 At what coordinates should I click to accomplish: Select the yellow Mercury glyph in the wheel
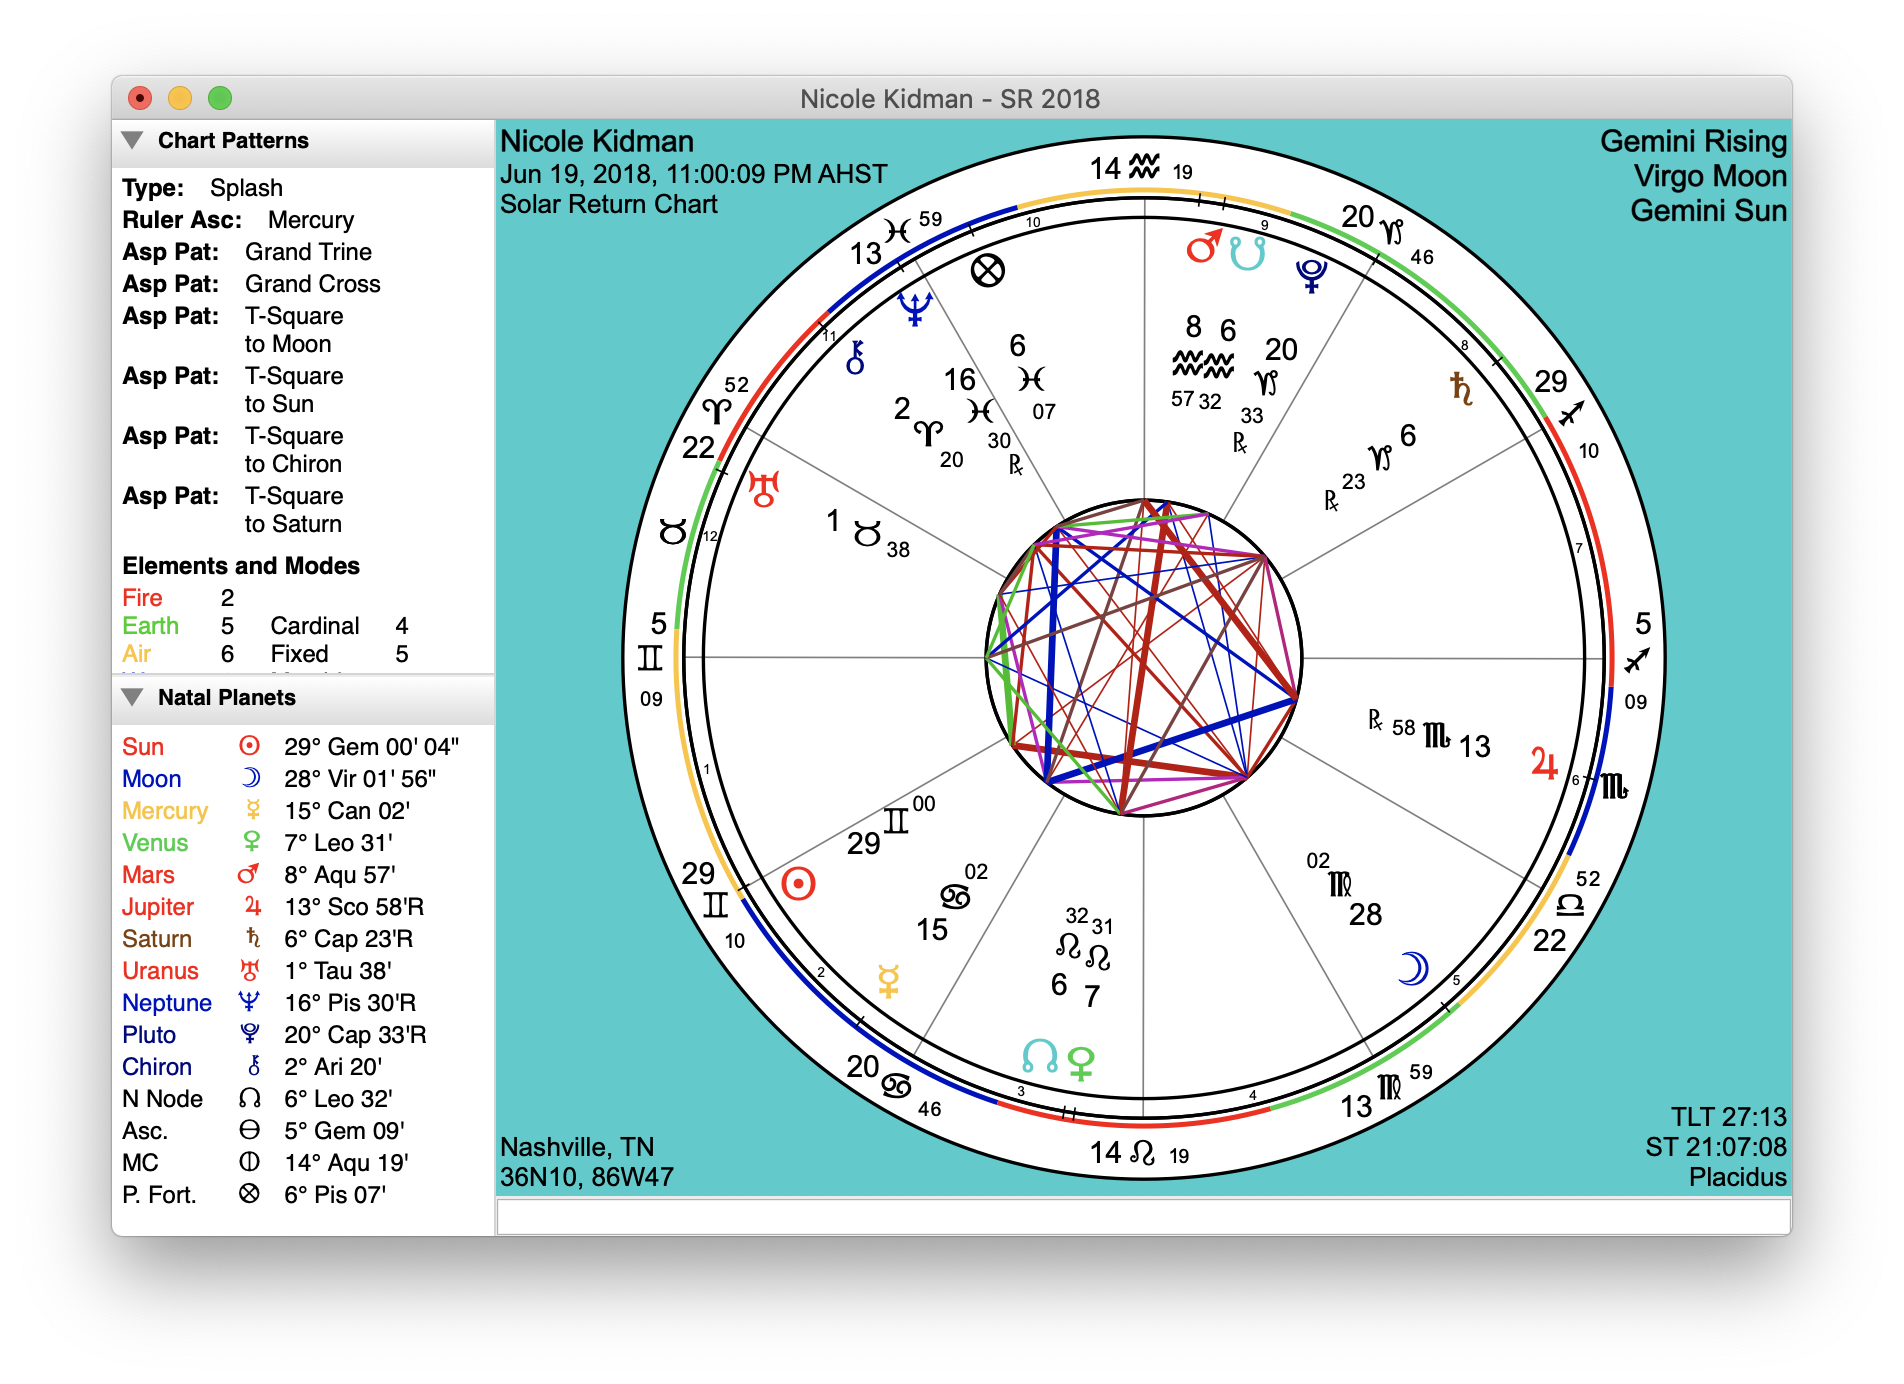coord(888,981)
